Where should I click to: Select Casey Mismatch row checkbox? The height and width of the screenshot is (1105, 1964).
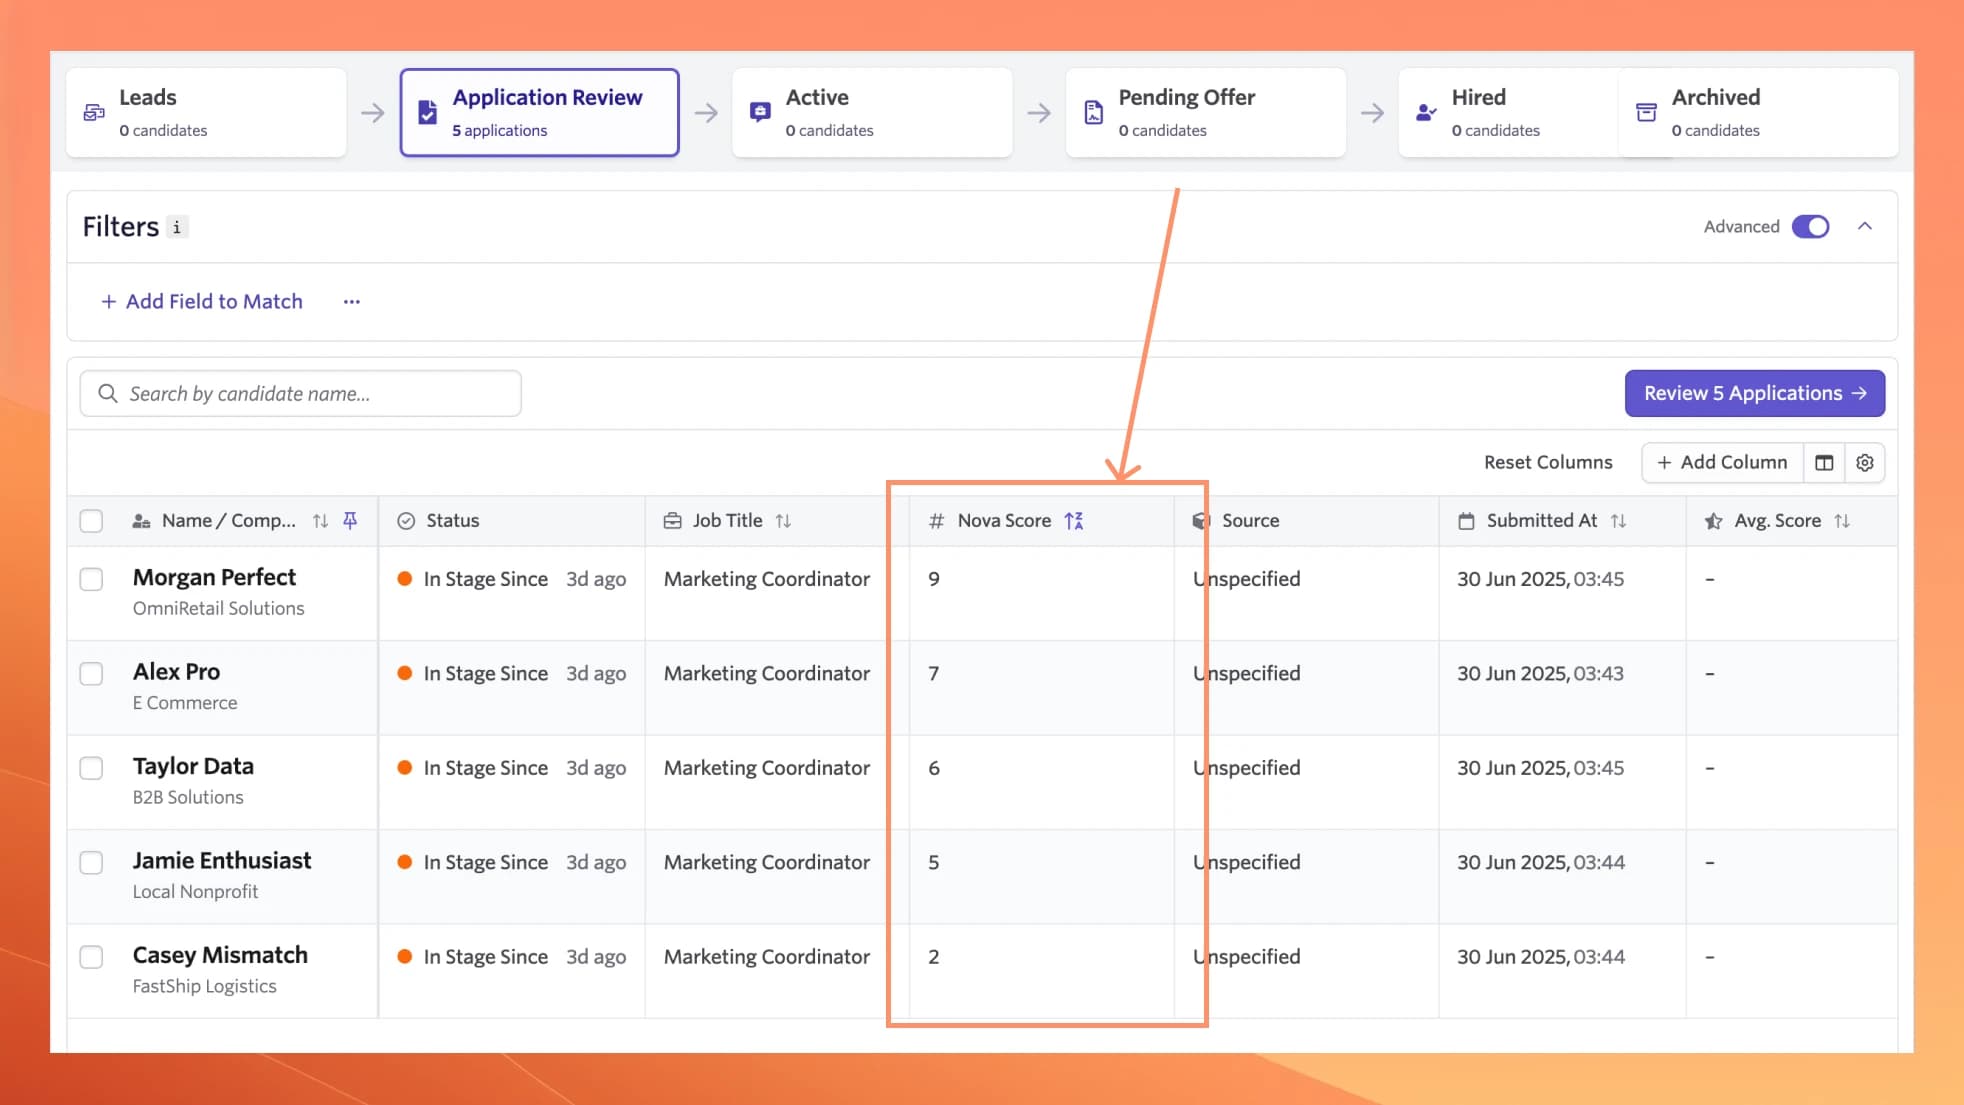[91, 957]
